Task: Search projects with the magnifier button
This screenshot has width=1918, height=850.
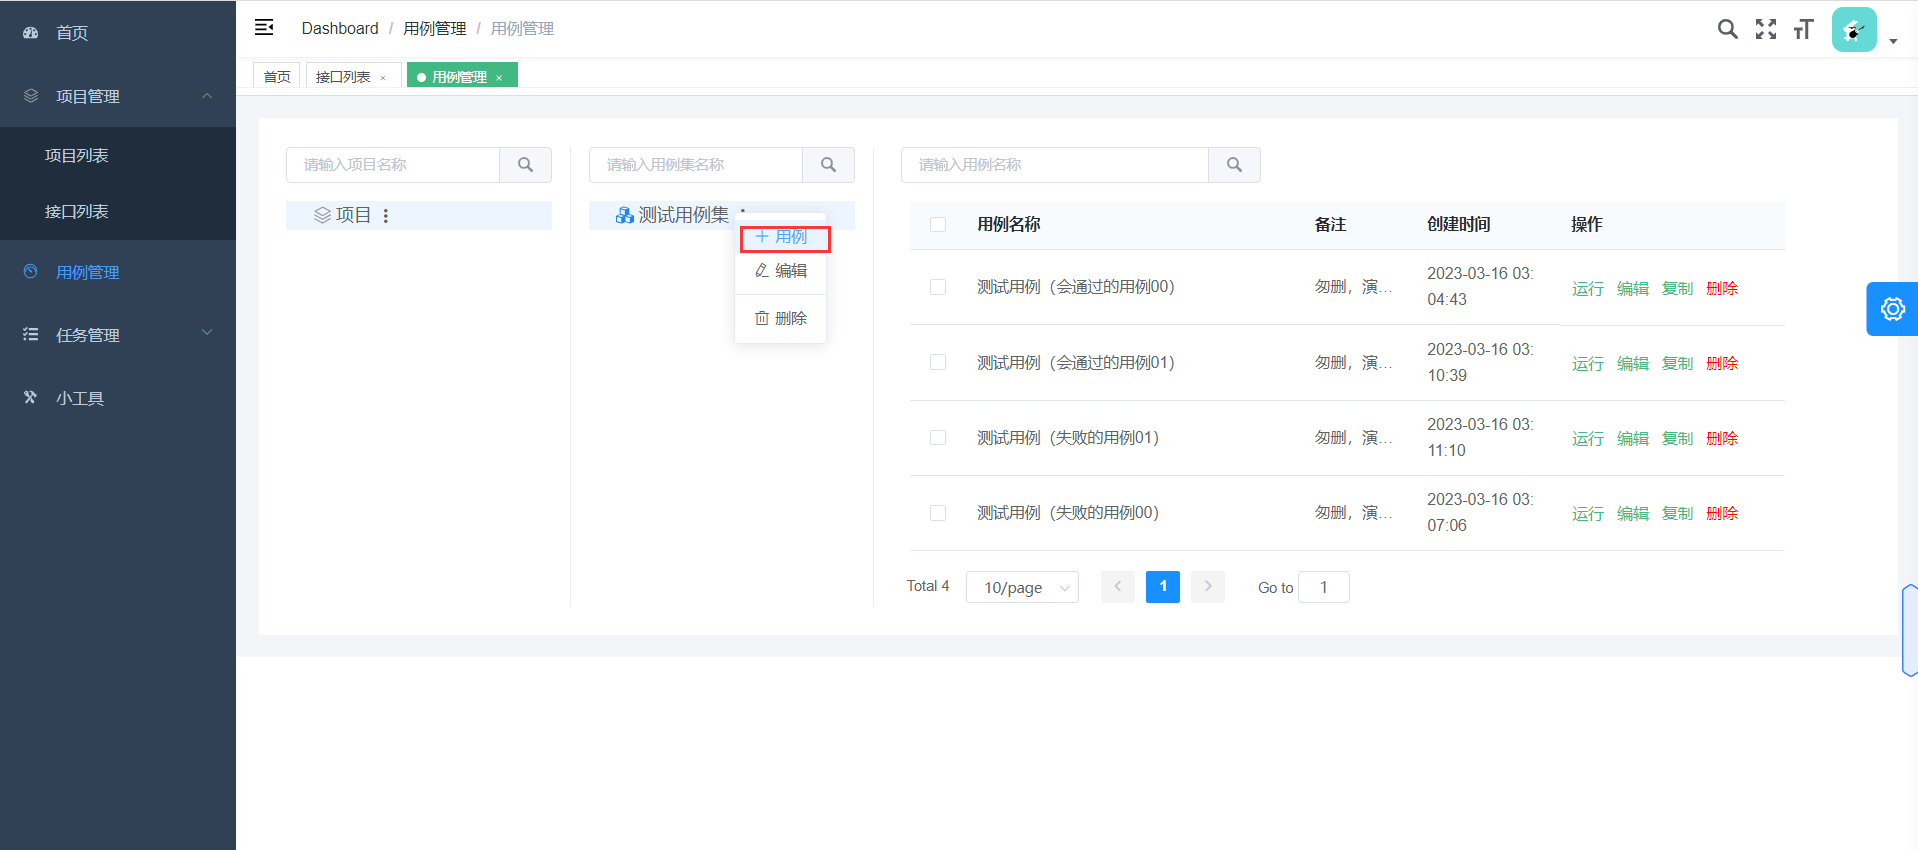Action: (525, 165)
